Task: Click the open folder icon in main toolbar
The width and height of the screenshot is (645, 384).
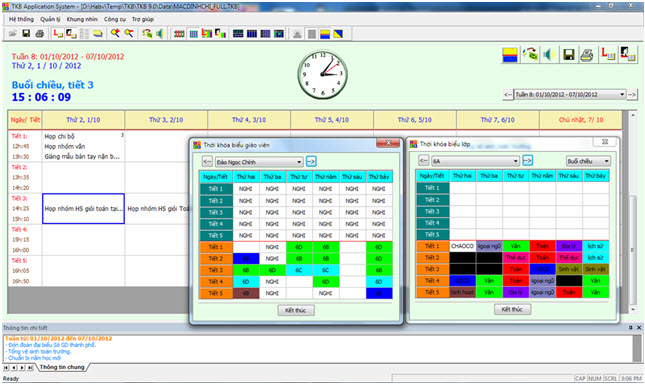Action: point(13,33)
